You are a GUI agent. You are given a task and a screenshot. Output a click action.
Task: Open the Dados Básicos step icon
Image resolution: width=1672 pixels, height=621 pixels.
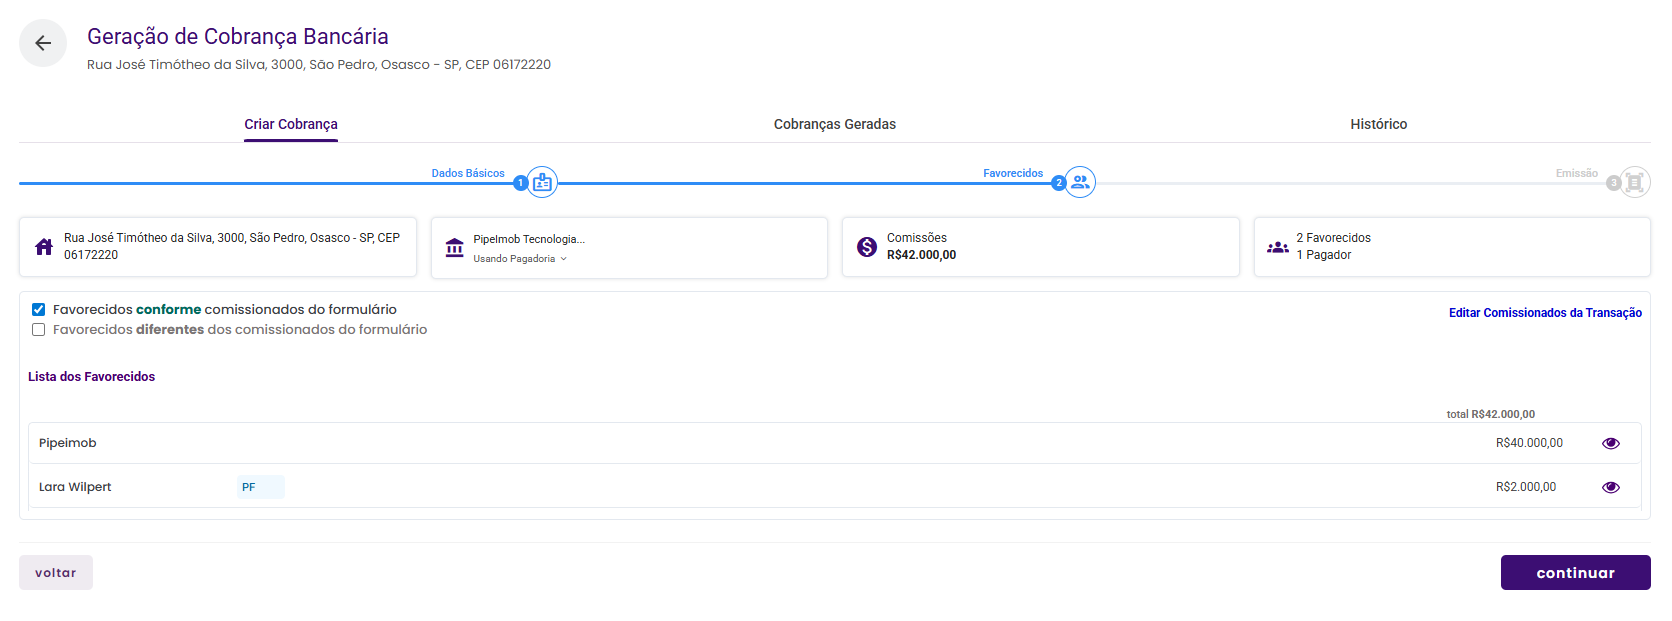coord(542,183)
